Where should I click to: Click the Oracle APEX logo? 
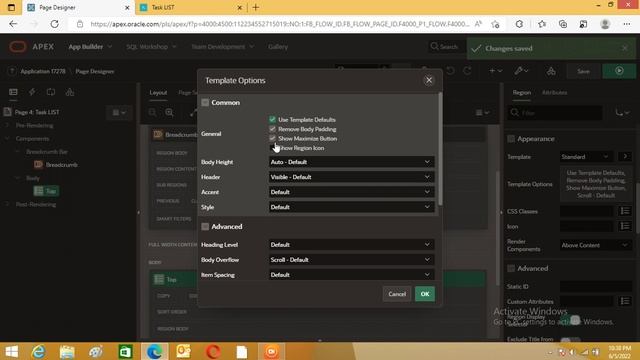pos(31,47)
